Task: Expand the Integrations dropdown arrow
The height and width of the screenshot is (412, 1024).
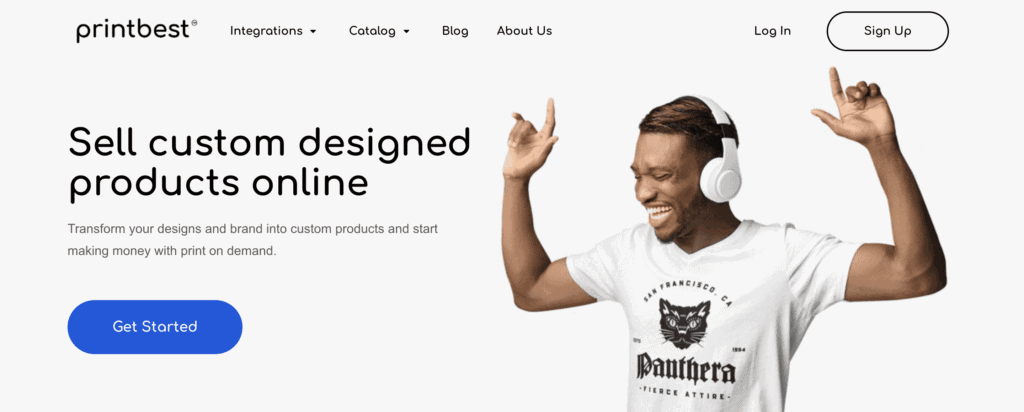Action: [x=313, y=31]
